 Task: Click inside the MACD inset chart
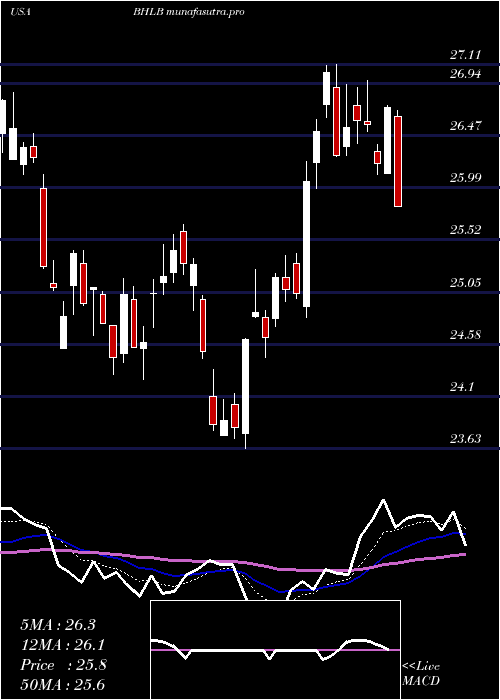pyautogui.click(x=275, y=650)
